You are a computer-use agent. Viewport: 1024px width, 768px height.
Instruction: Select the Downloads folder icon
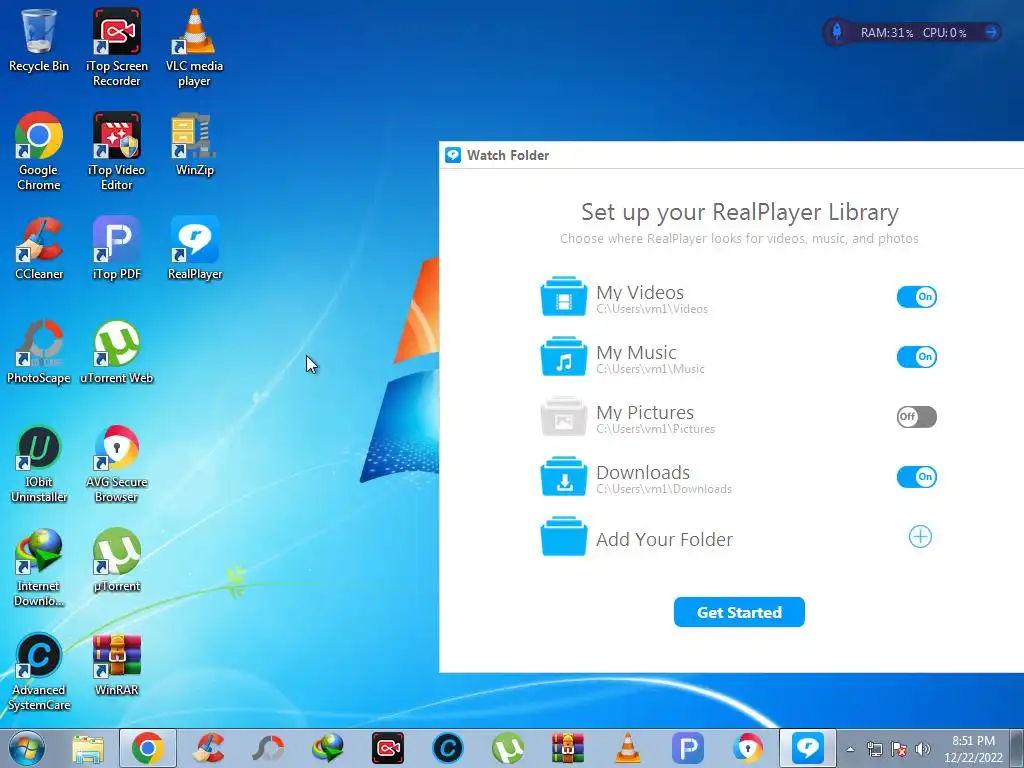tap(564, 477)
